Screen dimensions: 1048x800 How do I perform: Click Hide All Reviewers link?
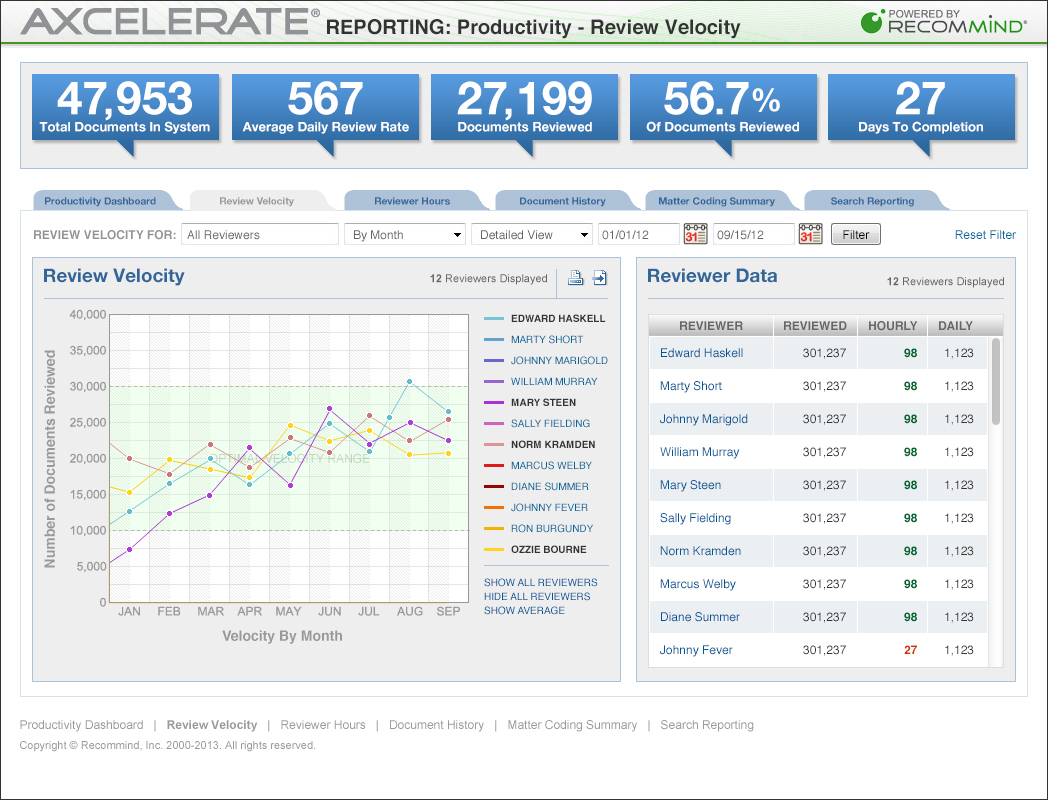coord(537,597)
